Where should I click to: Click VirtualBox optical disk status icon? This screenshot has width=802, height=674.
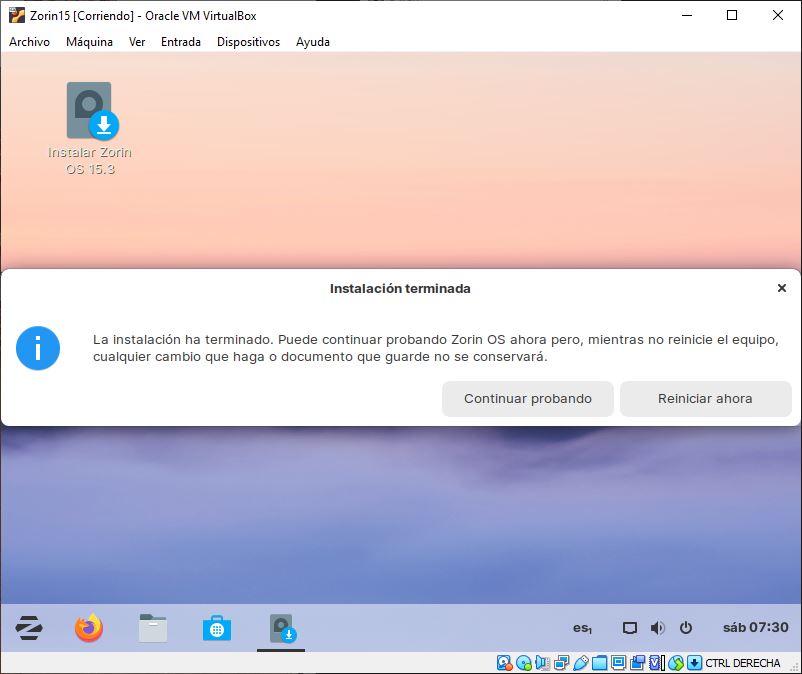tap(523, 663)
